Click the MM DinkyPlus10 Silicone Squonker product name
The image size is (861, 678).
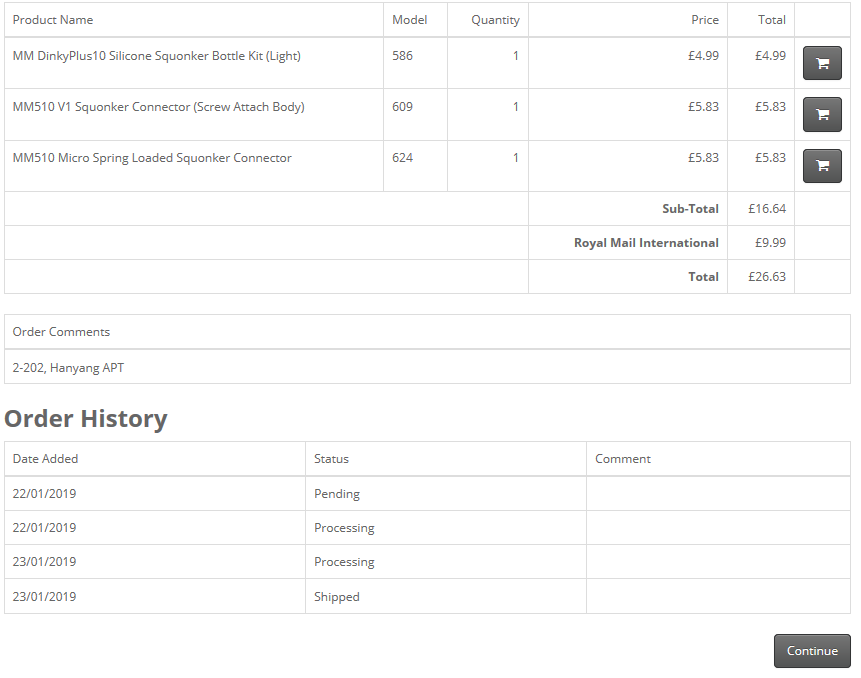coord(157,56)
